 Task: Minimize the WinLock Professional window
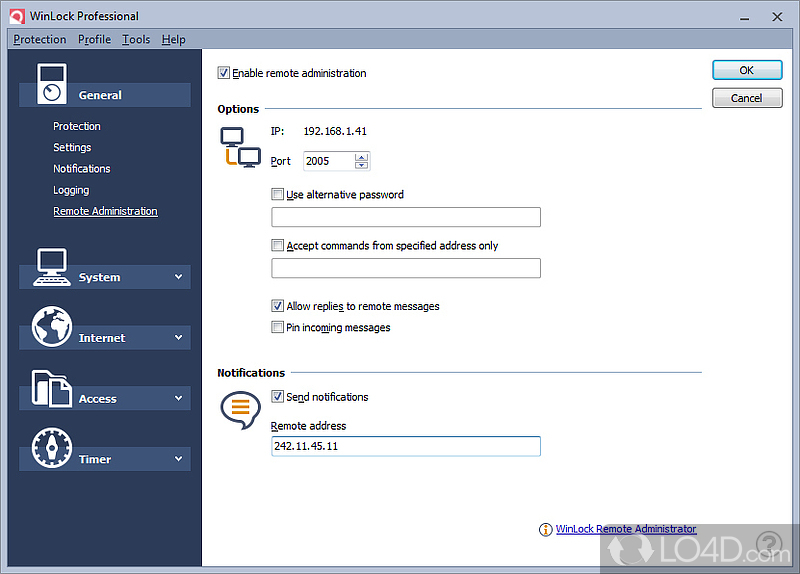click(x=744, y=17)
